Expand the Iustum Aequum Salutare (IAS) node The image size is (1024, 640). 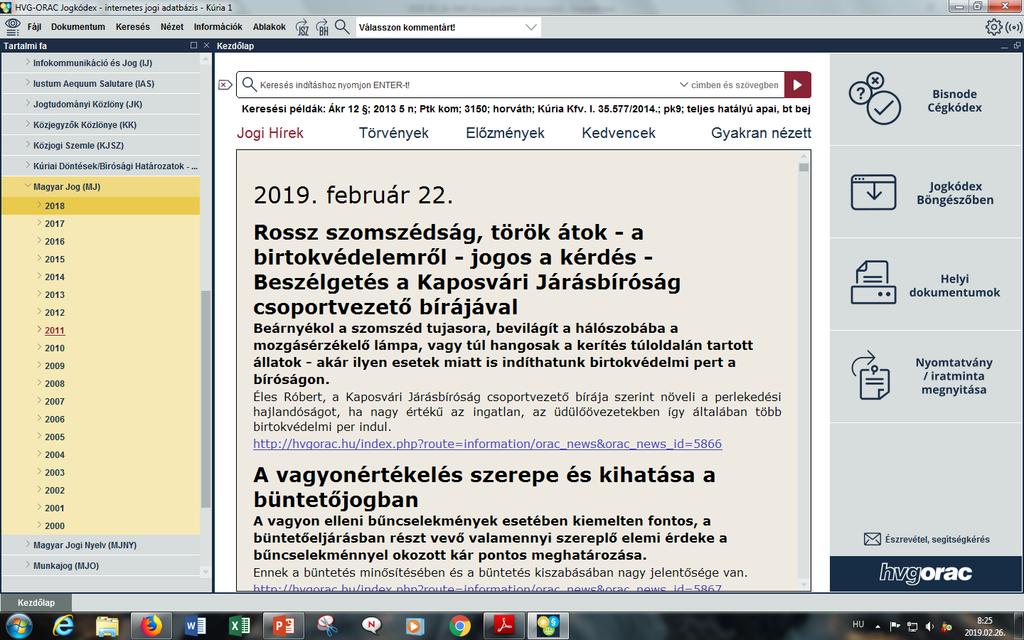[27, 83]
